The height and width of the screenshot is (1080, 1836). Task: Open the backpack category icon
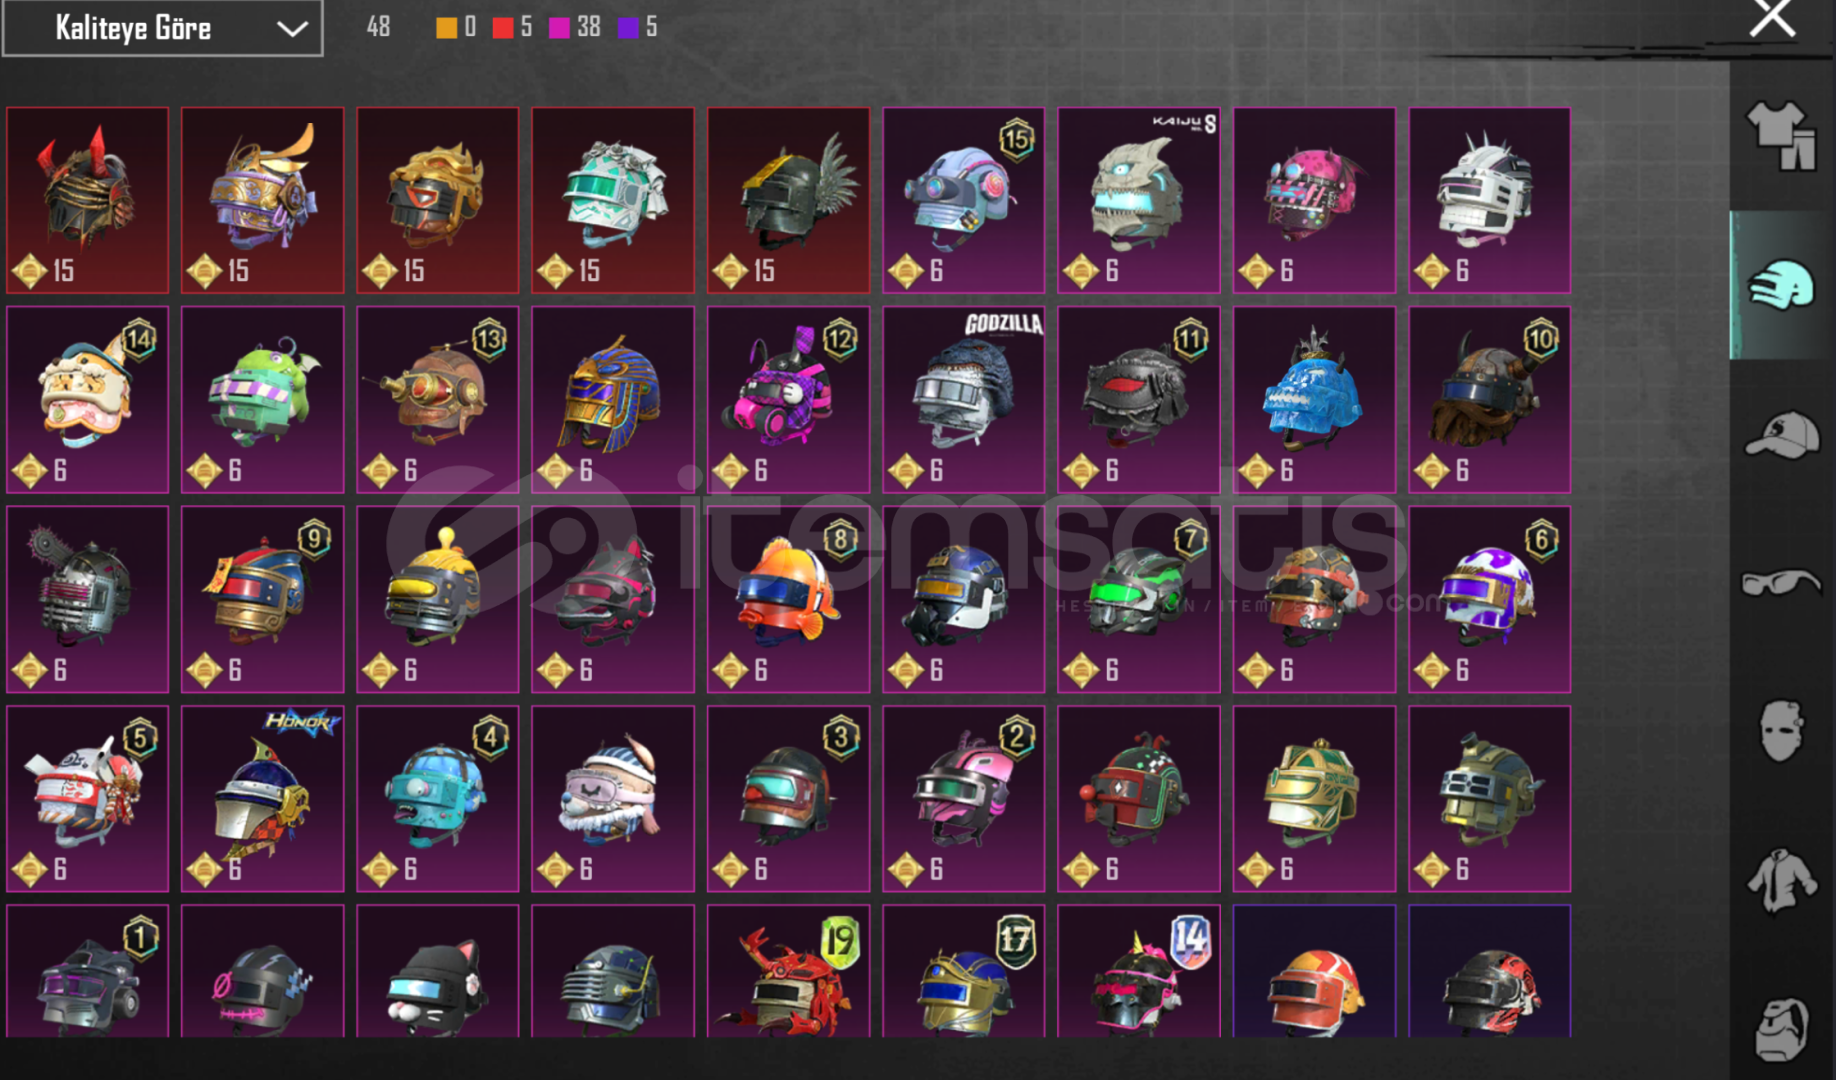tap(1781, 1028)
